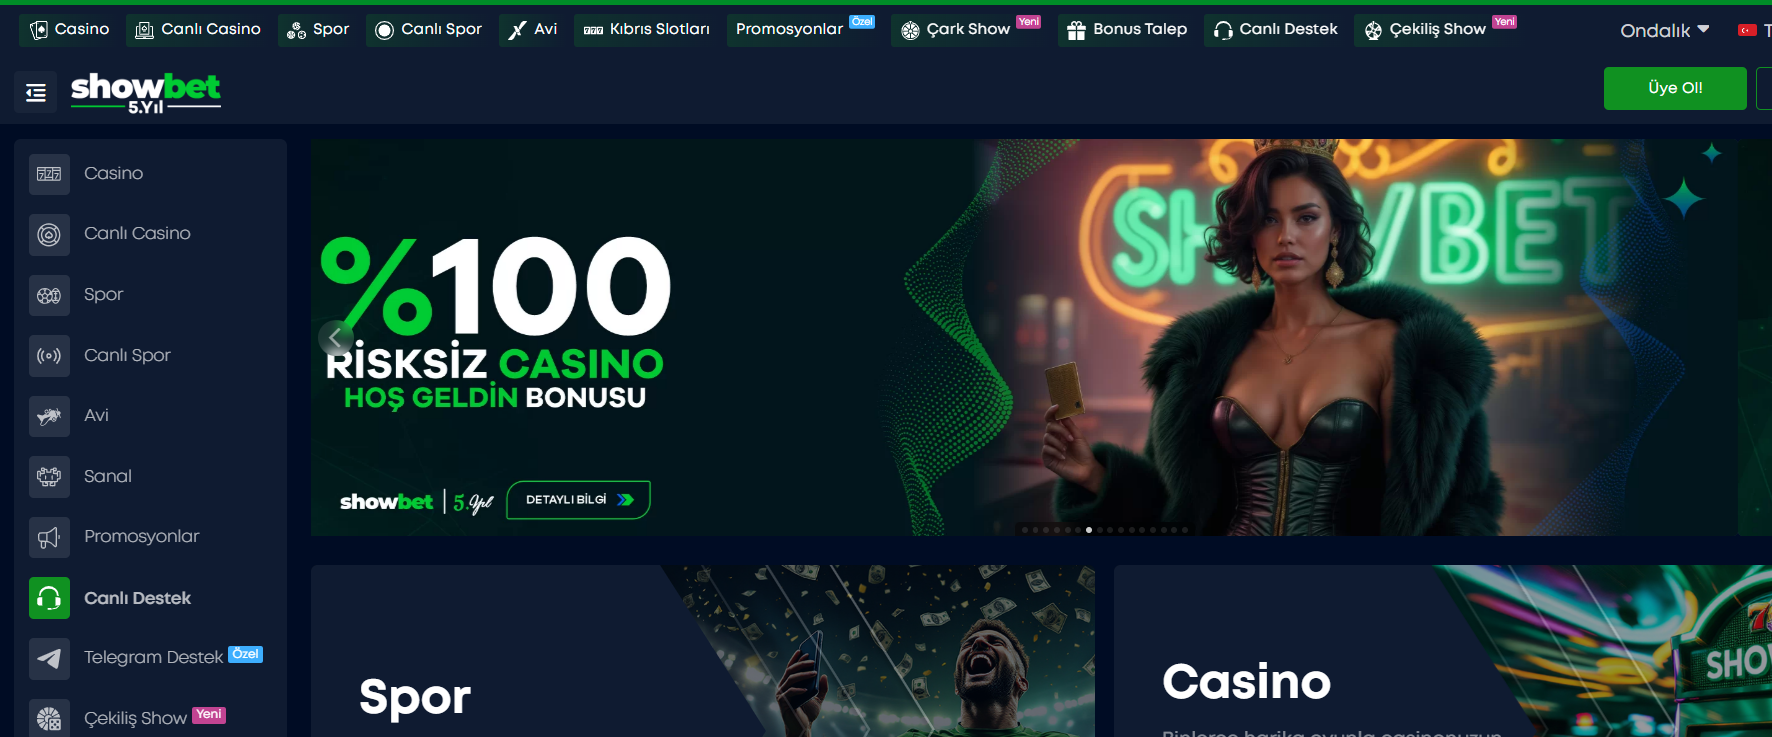Open Kıbrıs Slotları in top menu
The height and width of the screenshot is (737, 1772).
[x=646, y=30]
